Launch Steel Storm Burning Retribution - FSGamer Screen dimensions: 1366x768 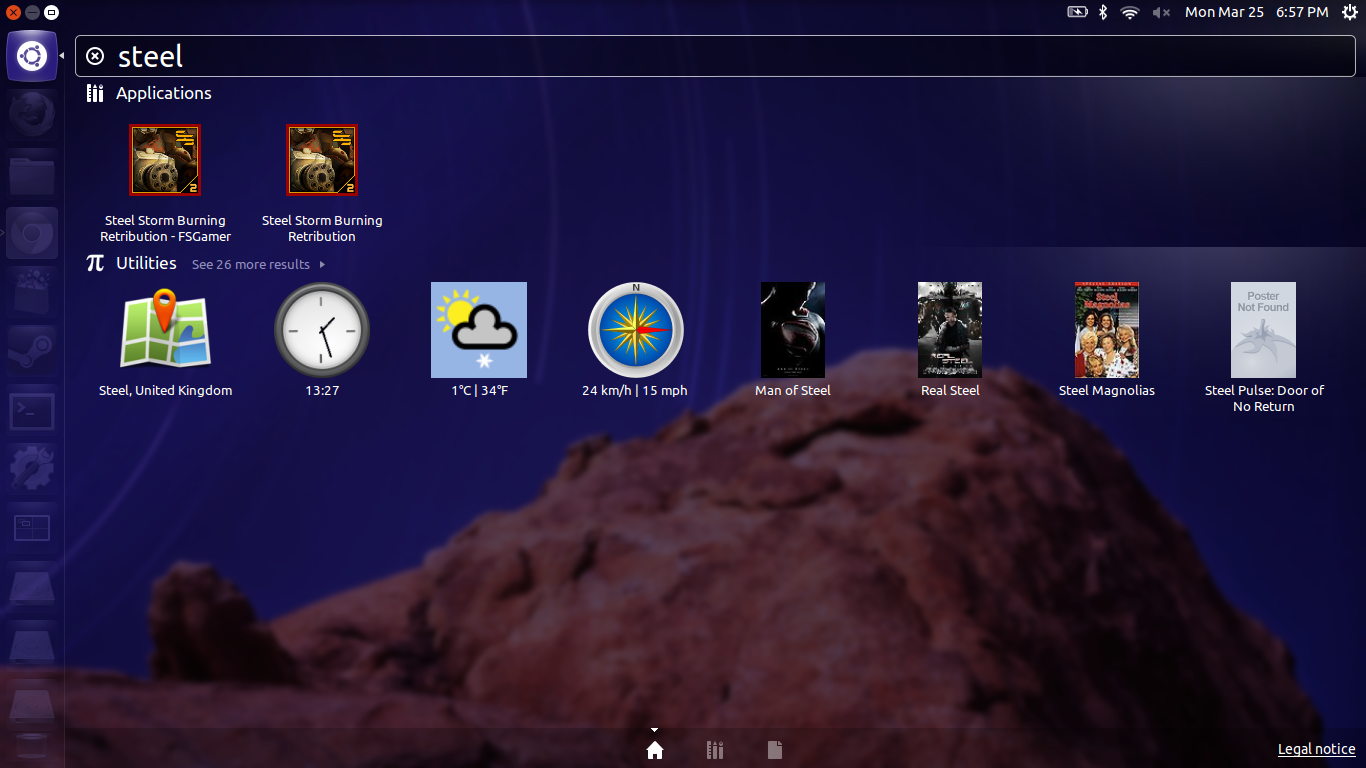165,160
